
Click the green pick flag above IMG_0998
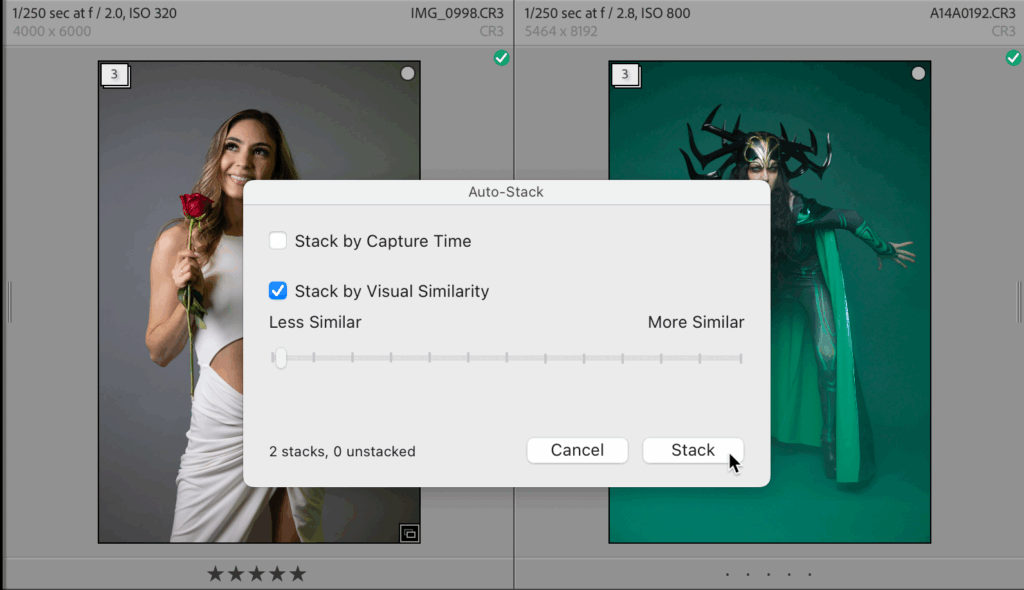[x=501, y=58]
